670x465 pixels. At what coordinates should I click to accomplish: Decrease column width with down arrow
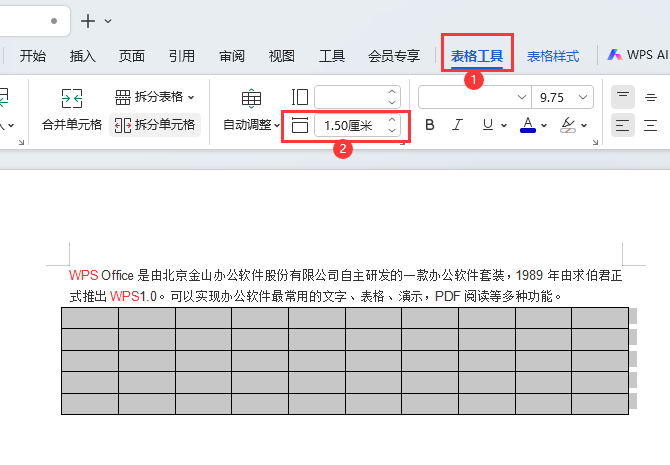[392, 103]
